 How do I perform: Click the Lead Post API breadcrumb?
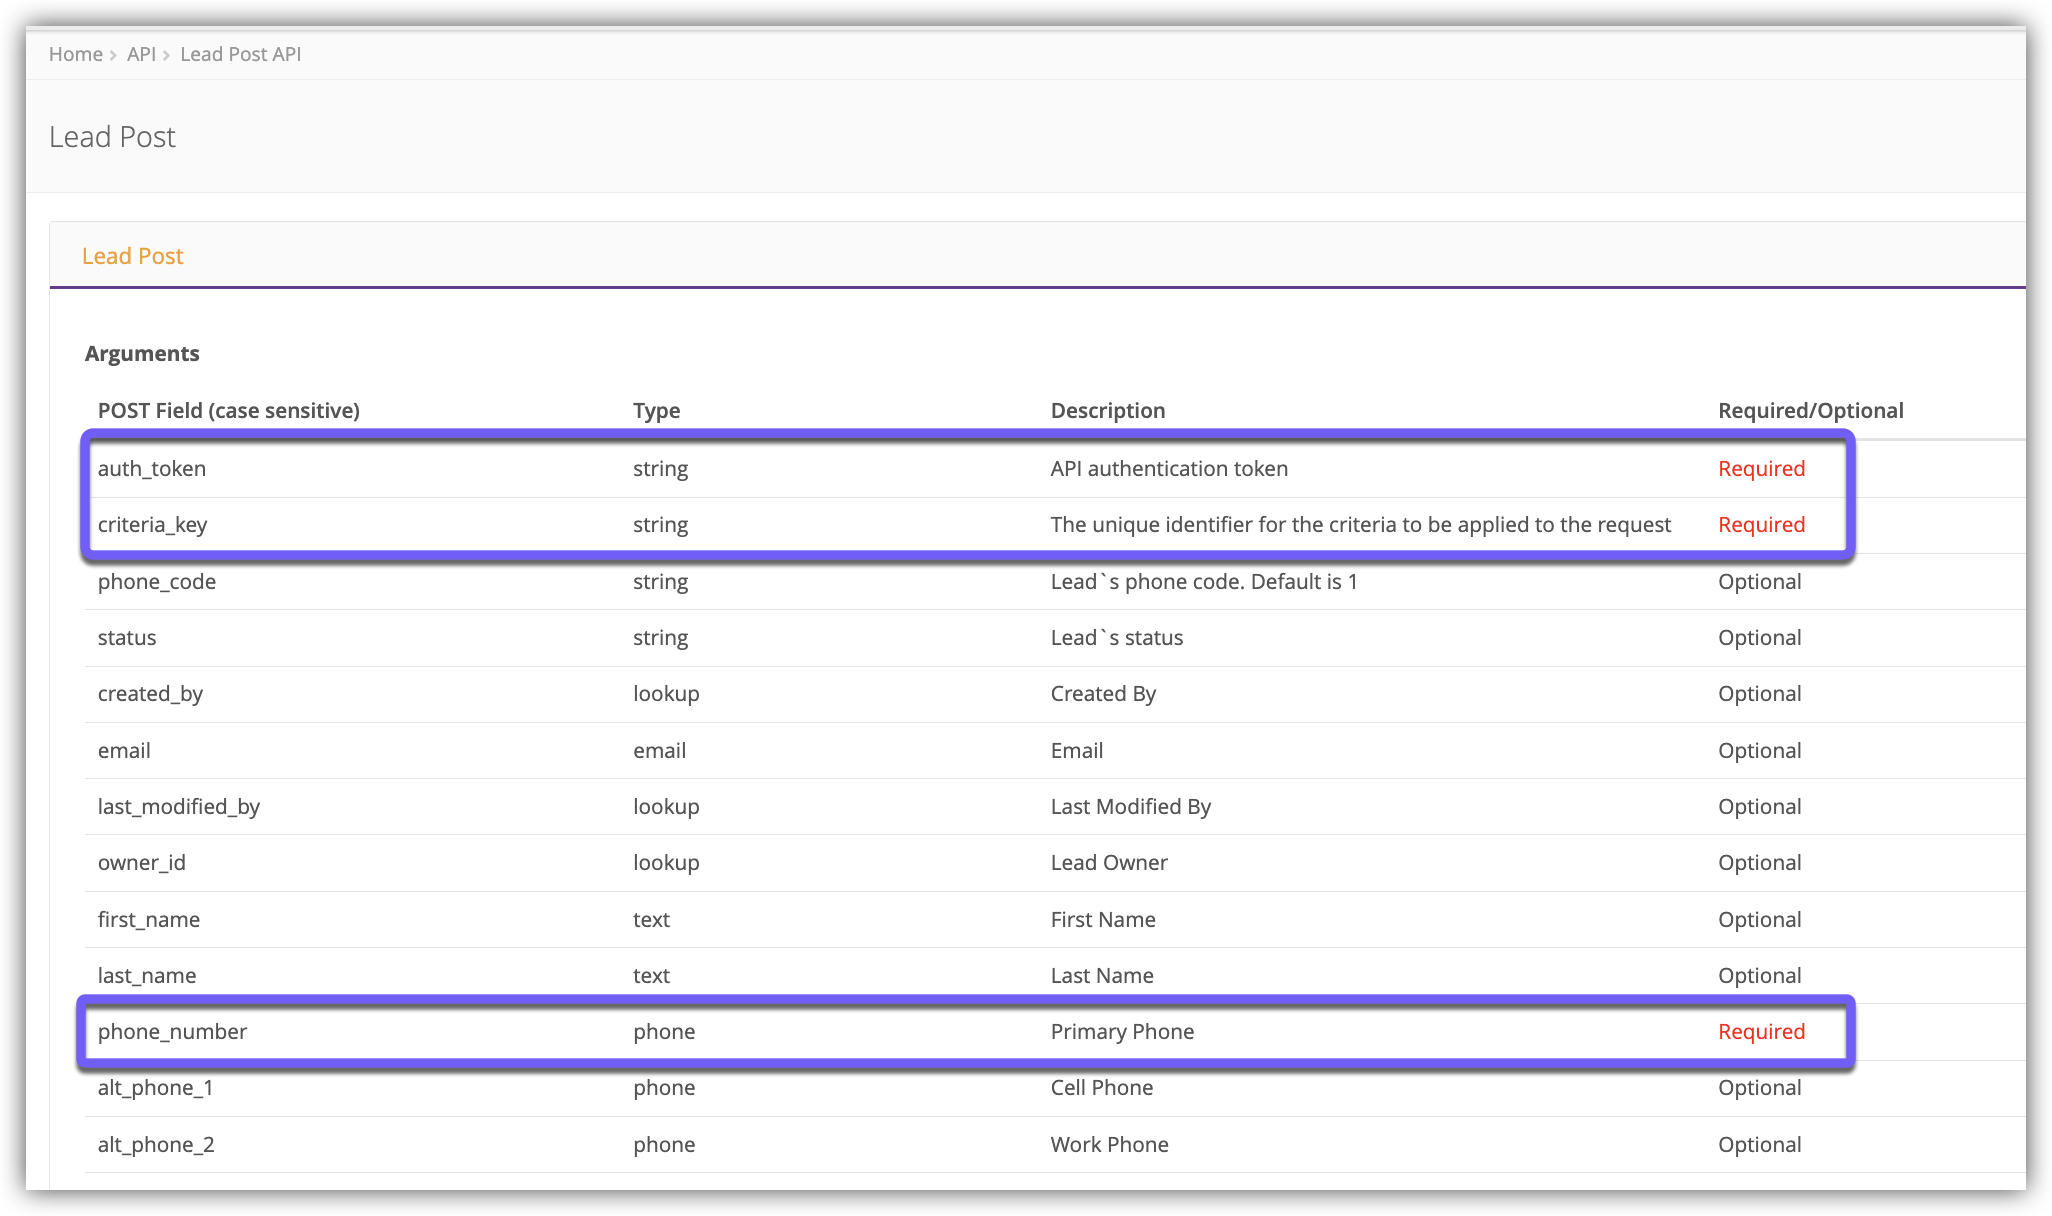point(240,54)
